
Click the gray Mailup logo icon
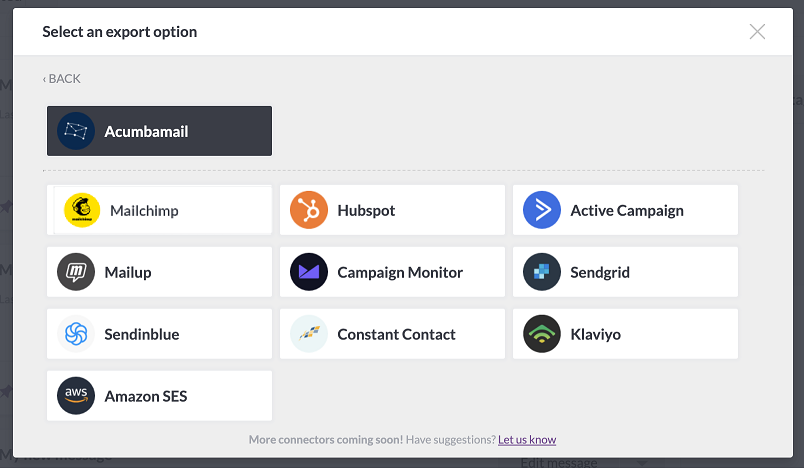tap(76, 272)
